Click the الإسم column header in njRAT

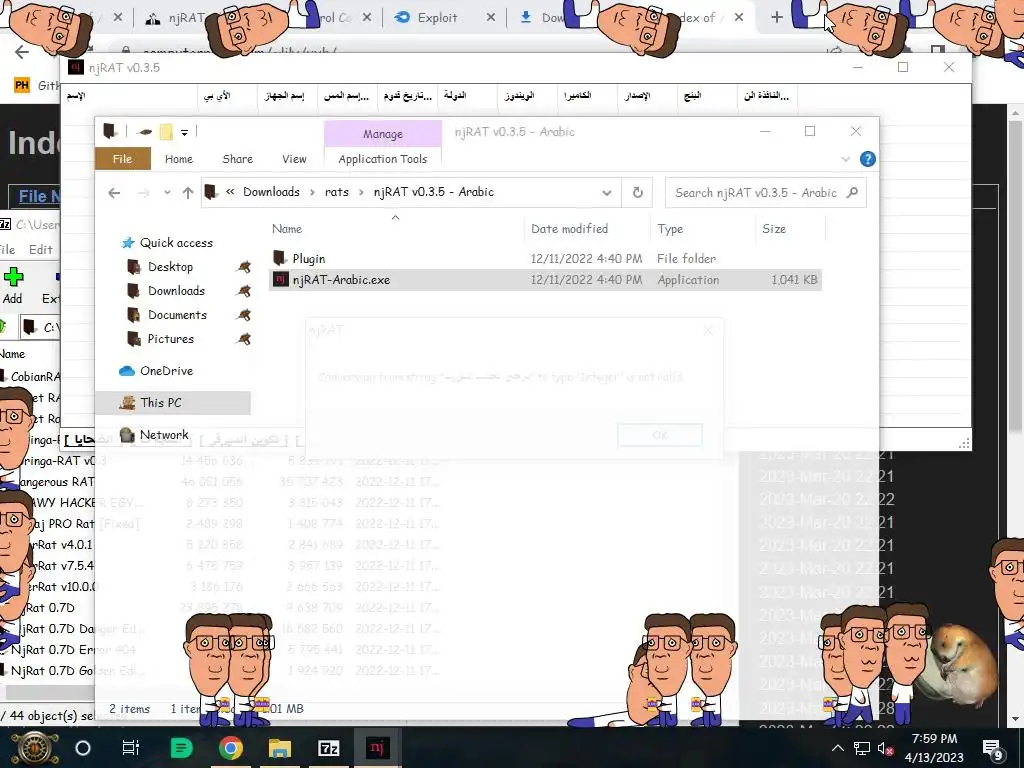(76, 96)
